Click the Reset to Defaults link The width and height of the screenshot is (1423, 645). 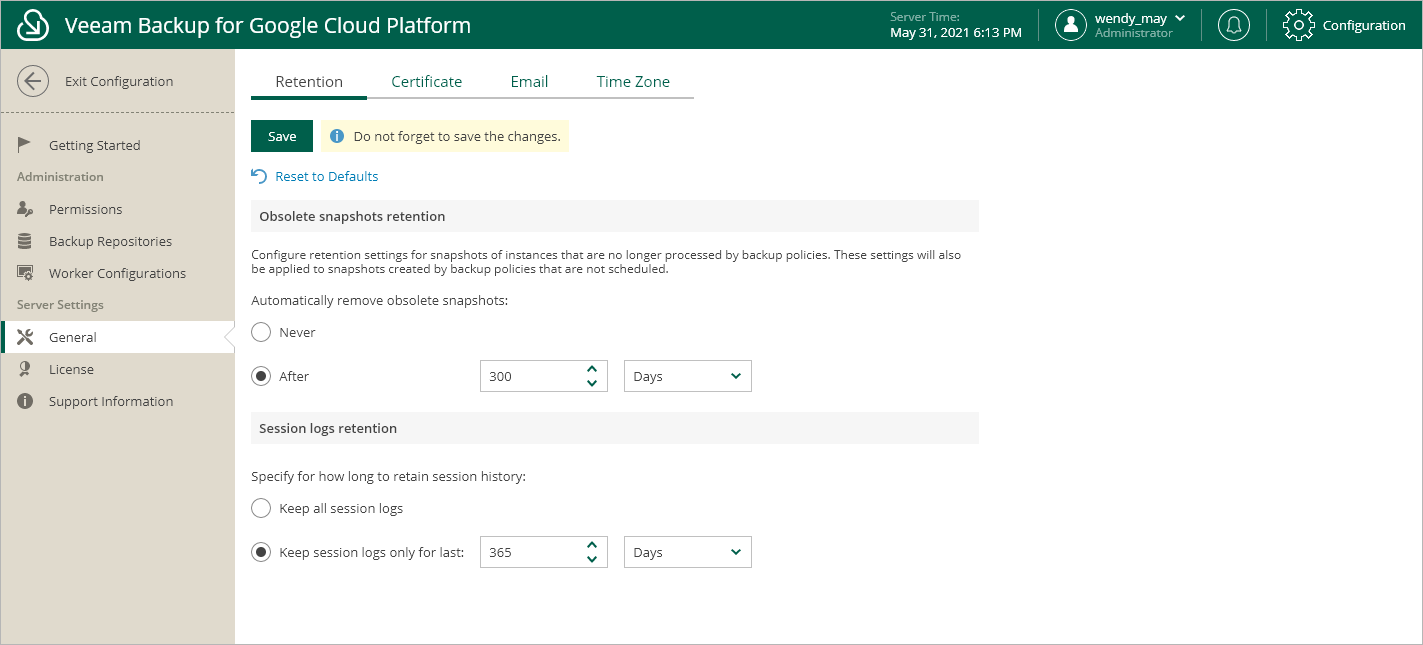point(327,176)
